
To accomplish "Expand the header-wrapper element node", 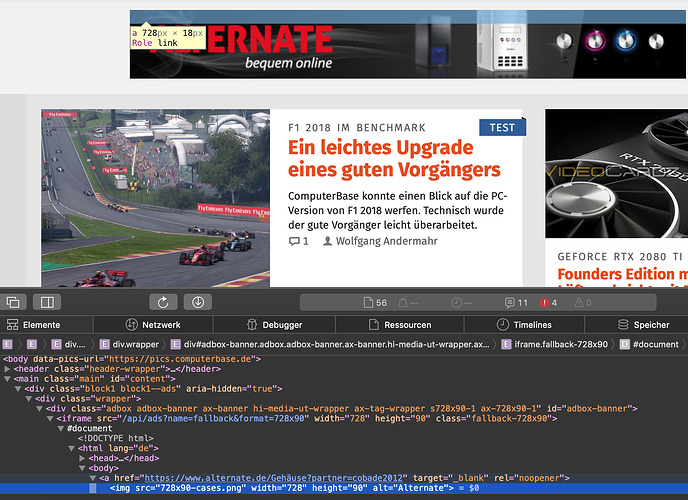I will 8,369.
